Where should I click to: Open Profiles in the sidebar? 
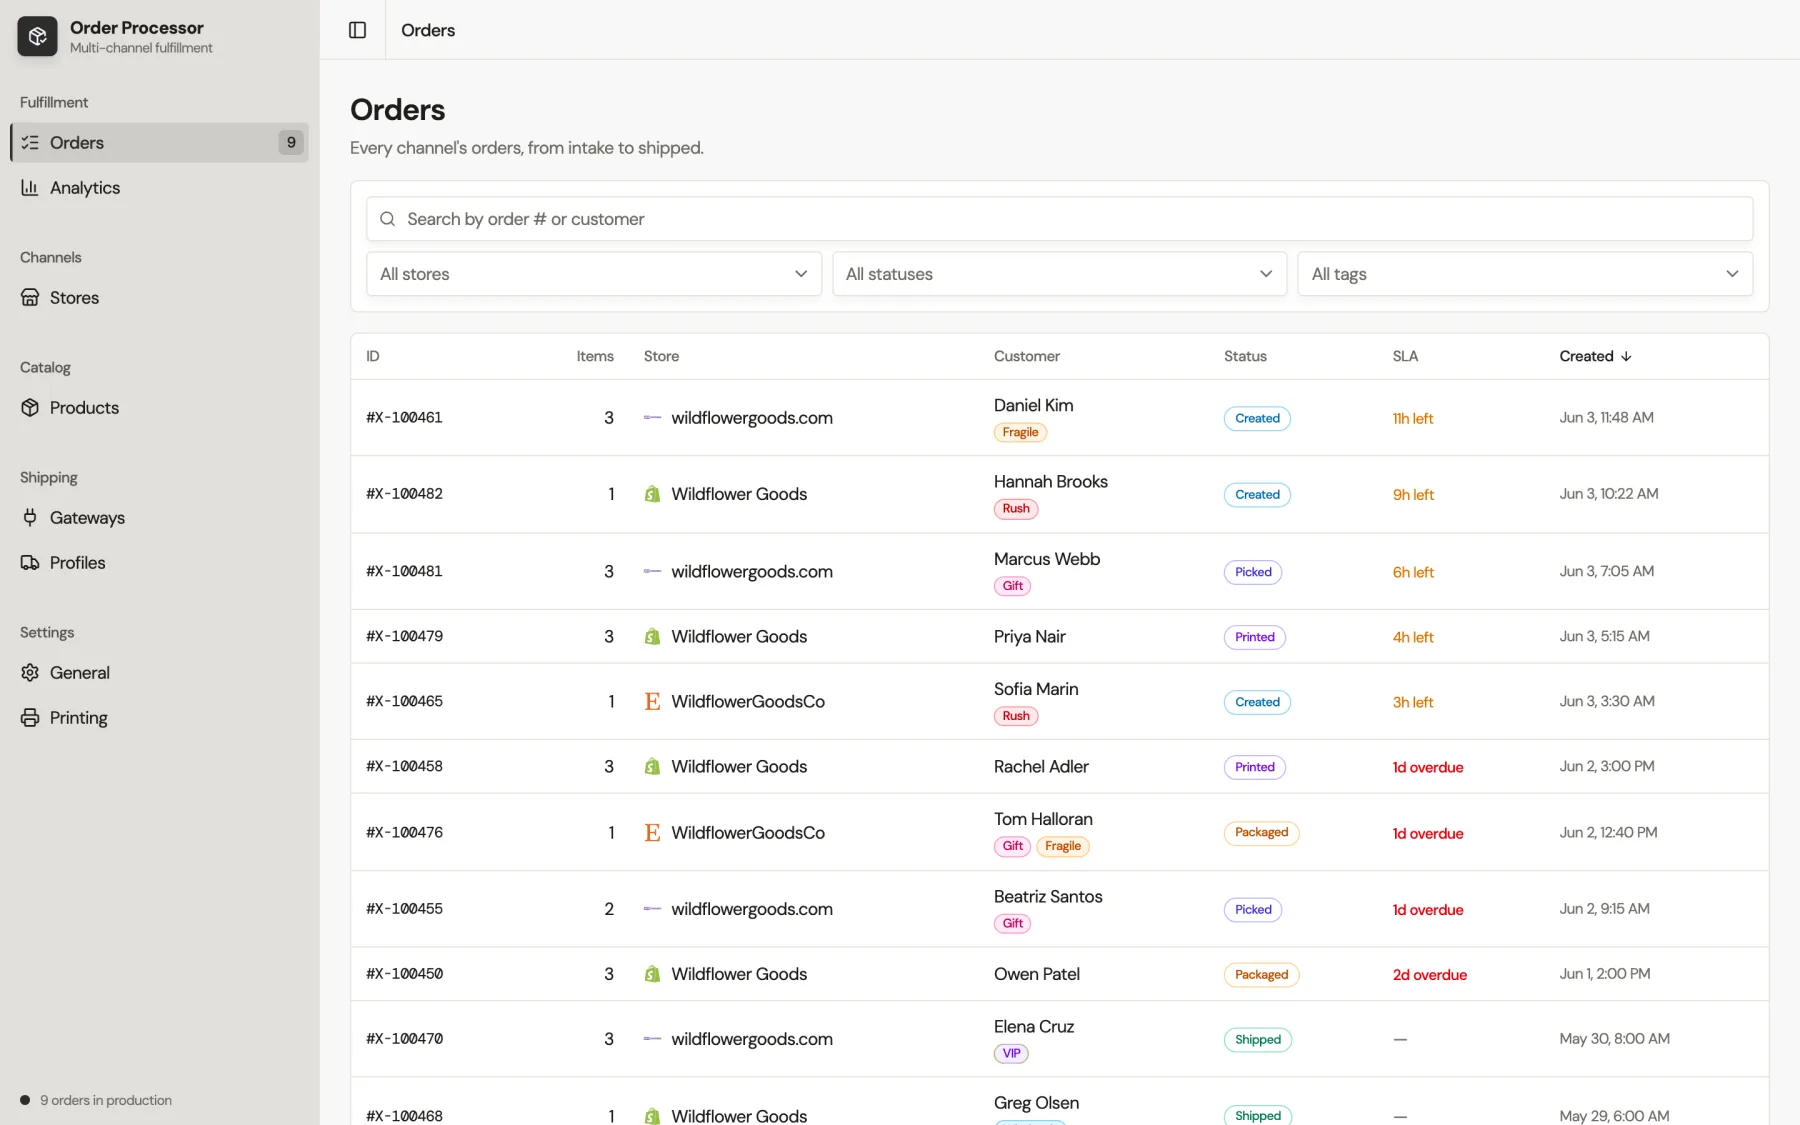point(160,563)
